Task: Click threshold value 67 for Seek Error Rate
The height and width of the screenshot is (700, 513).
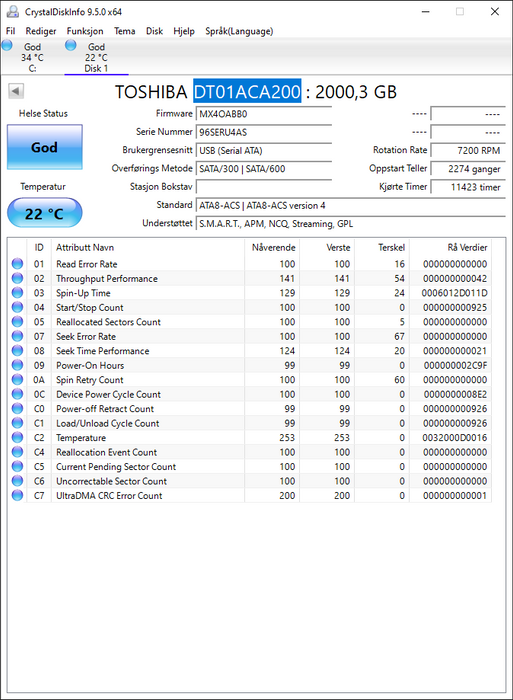Action: [400, 337]
